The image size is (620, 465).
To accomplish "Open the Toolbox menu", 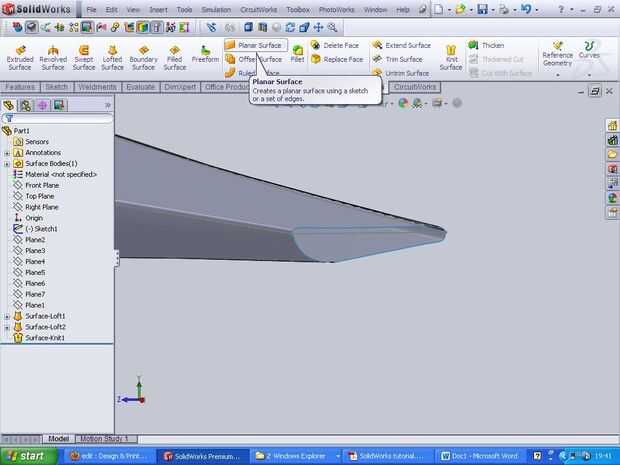I will [x=298, y=9].
